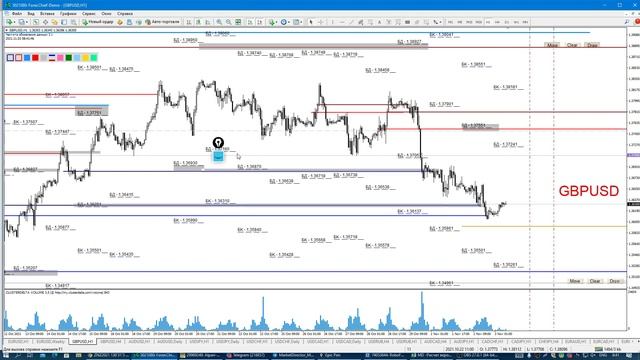The width and height of the screenshot is (640, 360).
Task: Tile the chart windows
Action: tap(238, 22)
